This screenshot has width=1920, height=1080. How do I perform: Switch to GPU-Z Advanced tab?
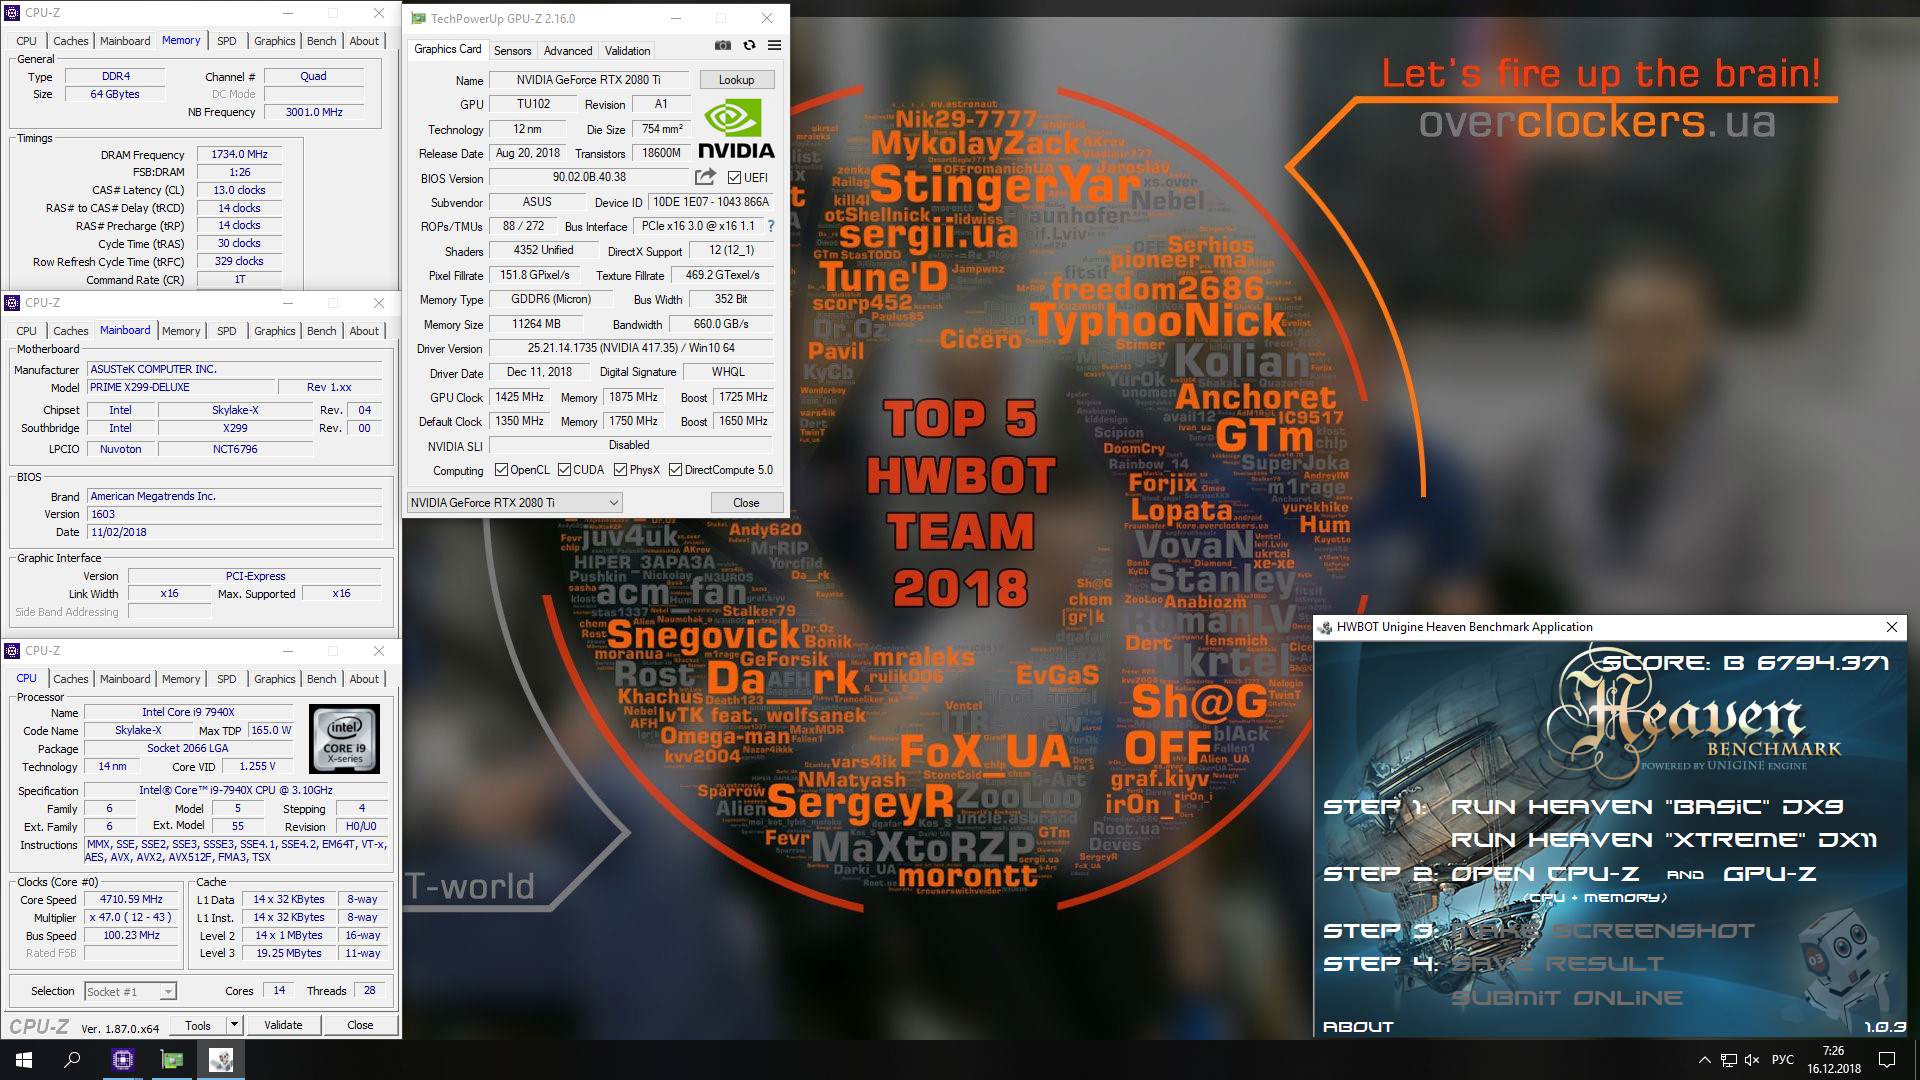(568, 50)
